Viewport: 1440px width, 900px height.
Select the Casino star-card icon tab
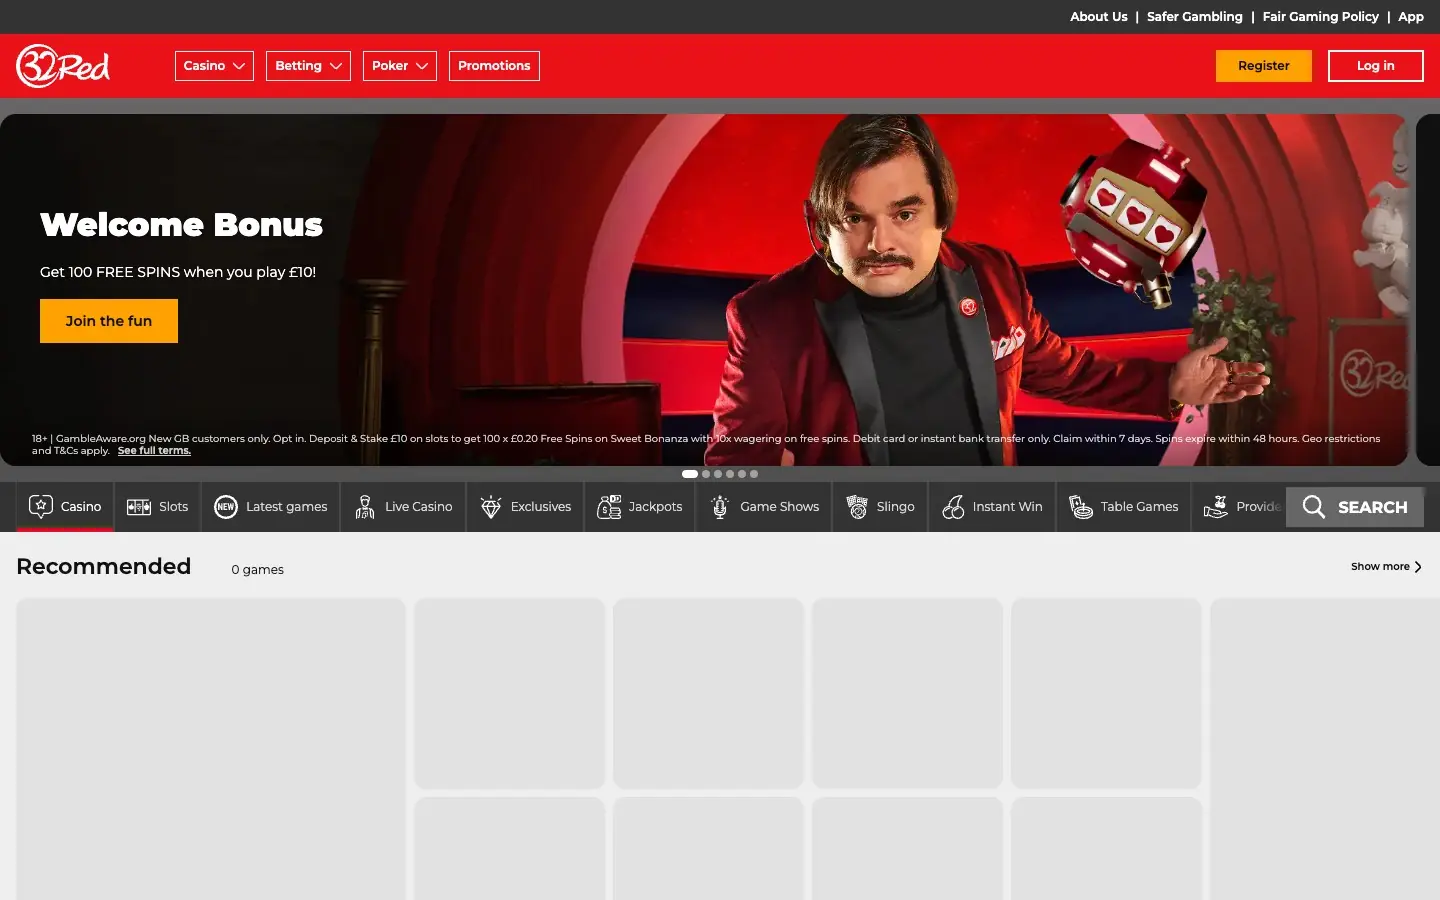click(65, 507)
